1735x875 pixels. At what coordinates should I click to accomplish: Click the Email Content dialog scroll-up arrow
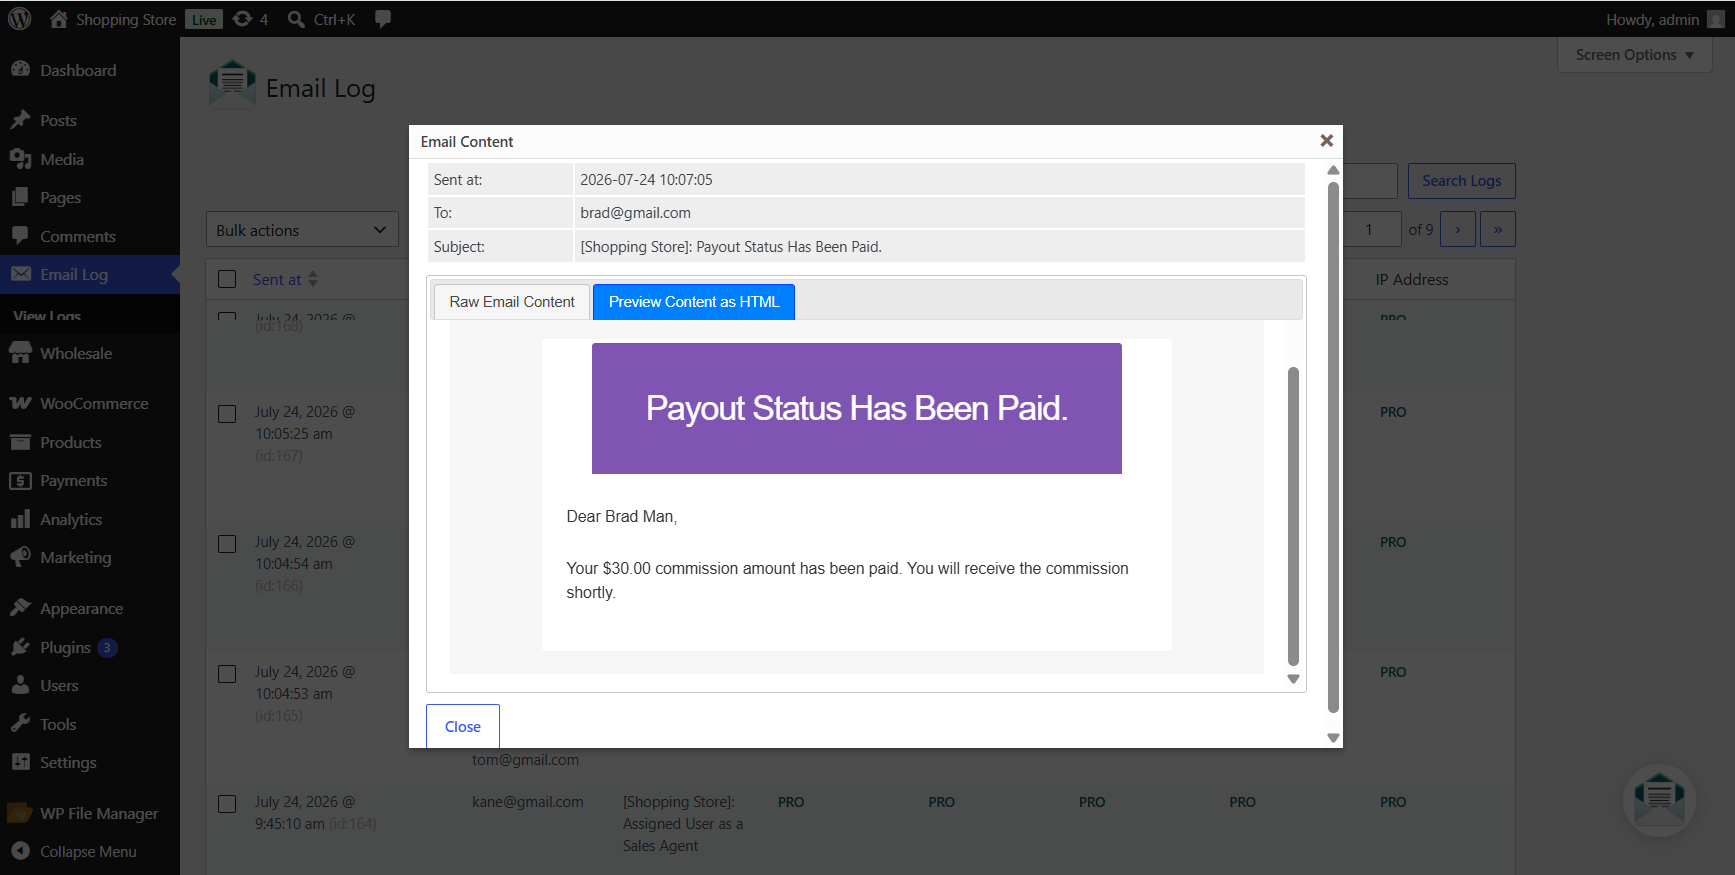coord(1333,170)
